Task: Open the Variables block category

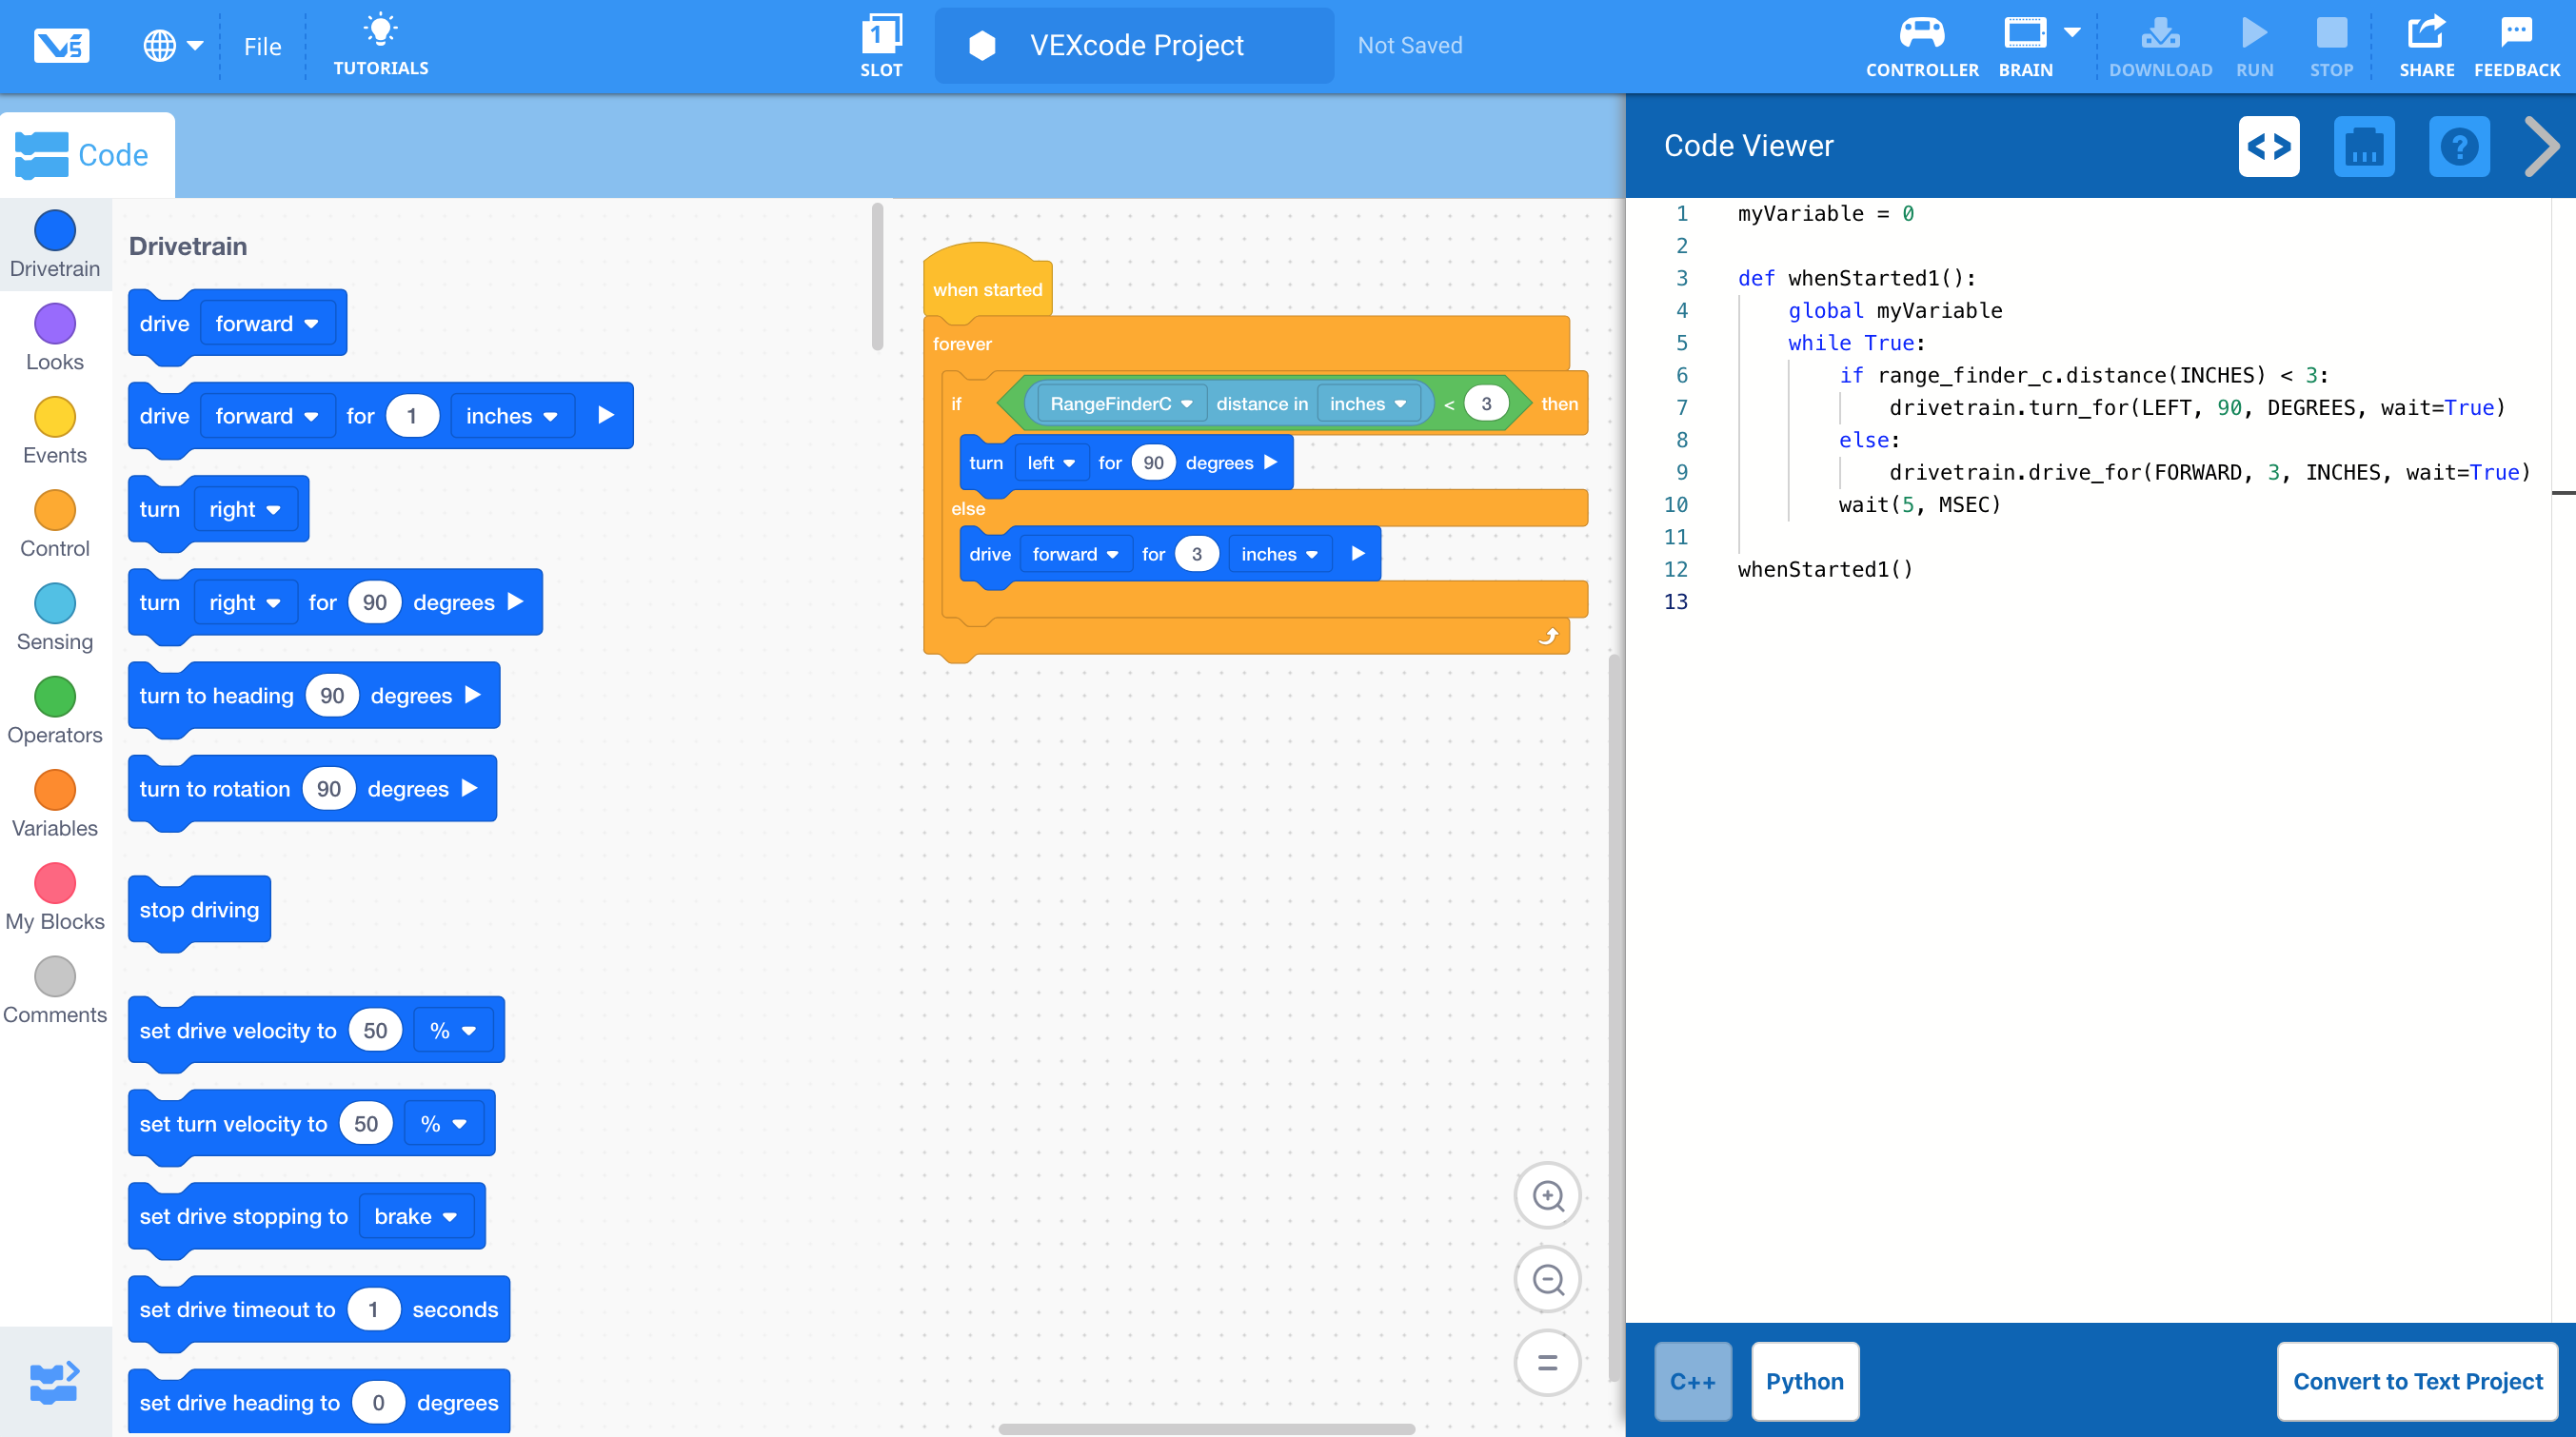Action: point(55,805)
